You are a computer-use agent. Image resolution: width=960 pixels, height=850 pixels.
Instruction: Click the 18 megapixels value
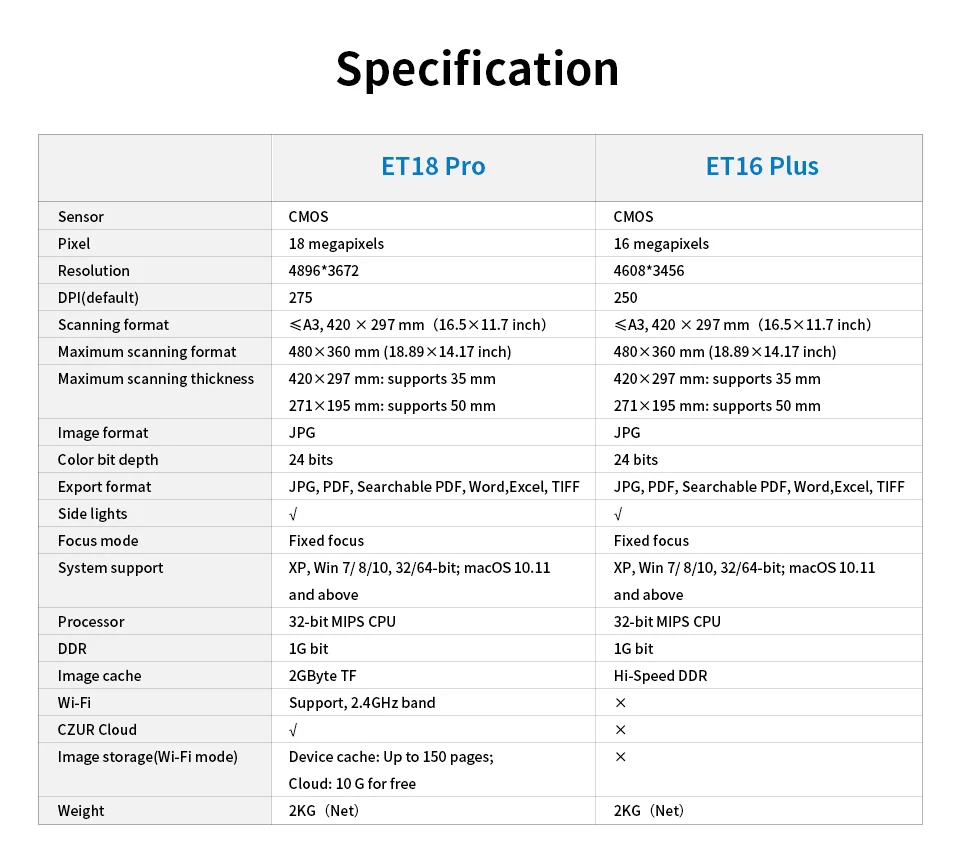click(336, 244)
